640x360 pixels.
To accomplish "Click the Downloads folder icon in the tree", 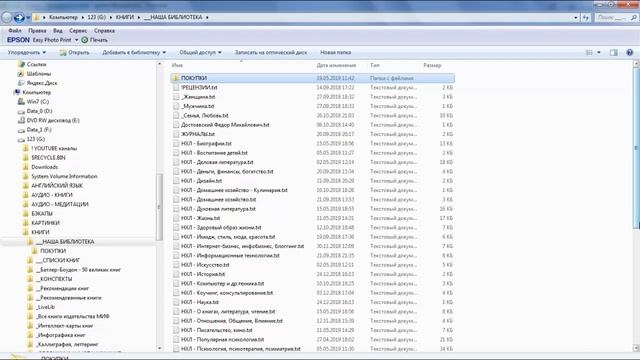I will click(26, 167).
